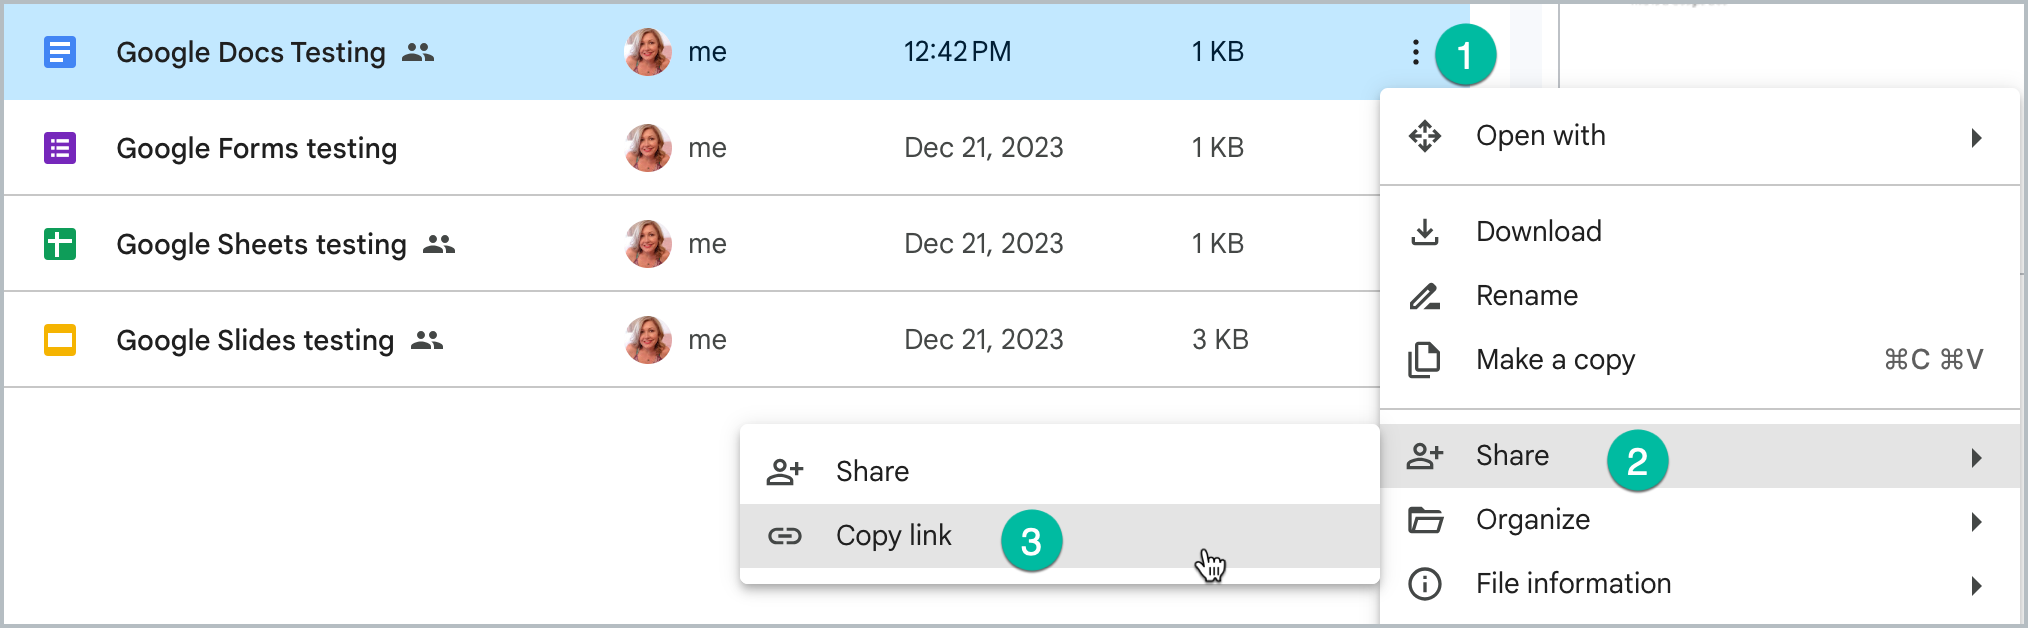
Task: Click the chain-link icon beside Copy link
Action: [x=785, y=536]
